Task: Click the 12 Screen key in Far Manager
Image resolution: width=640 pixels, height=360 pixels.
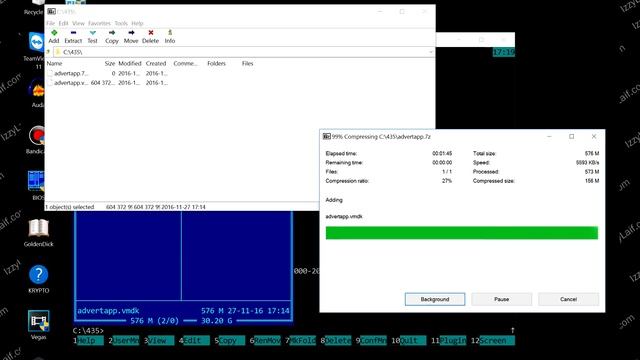Action: coord(493,340)
